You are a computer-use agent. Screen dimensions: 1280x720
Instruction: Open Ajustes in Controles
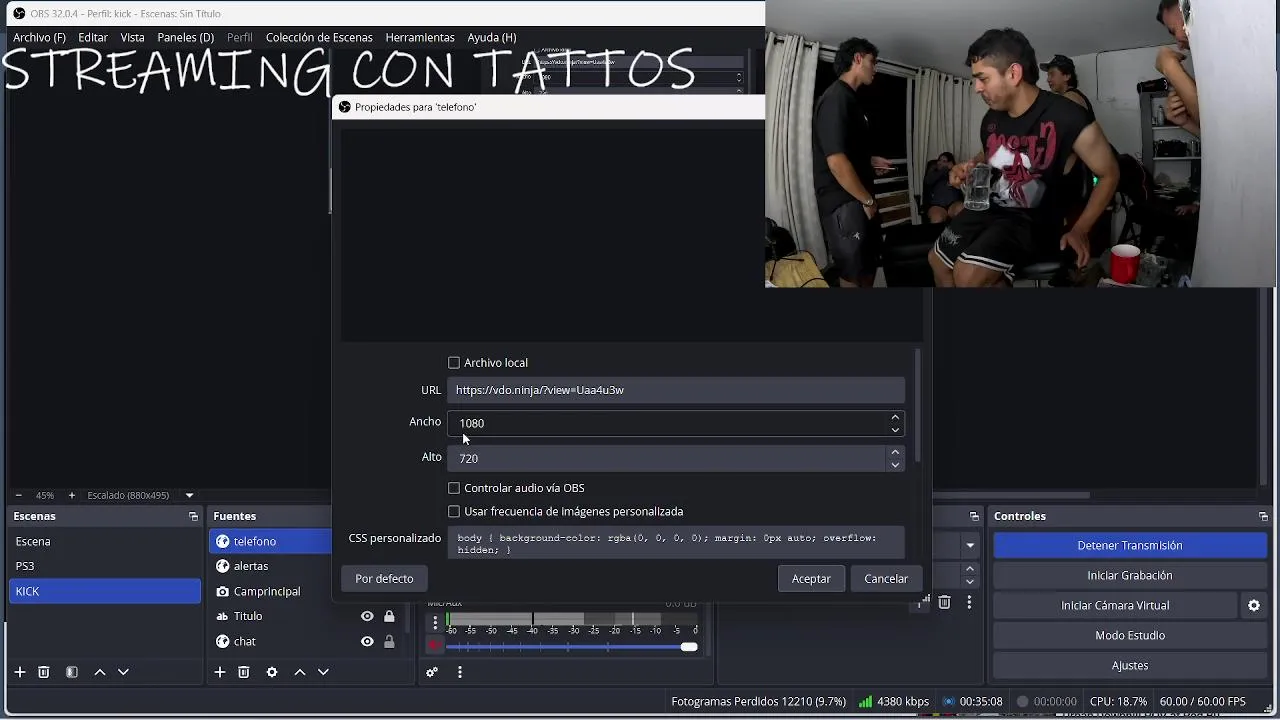[x=1130, y=665]
